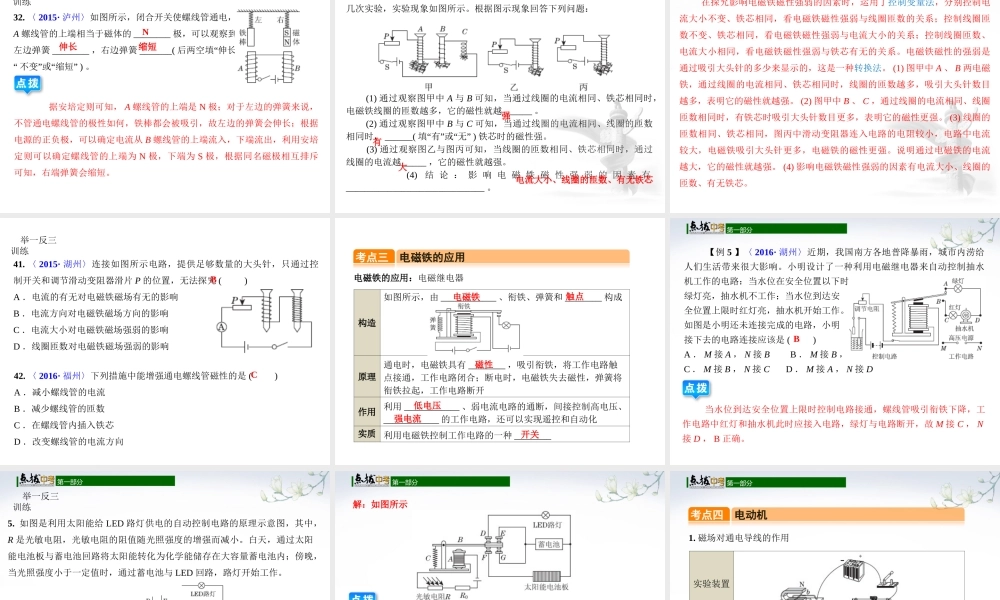Click the red answer 低电压 in the 作用 row
This screenshot has height=600, width=1000.
tap(427, 406)
